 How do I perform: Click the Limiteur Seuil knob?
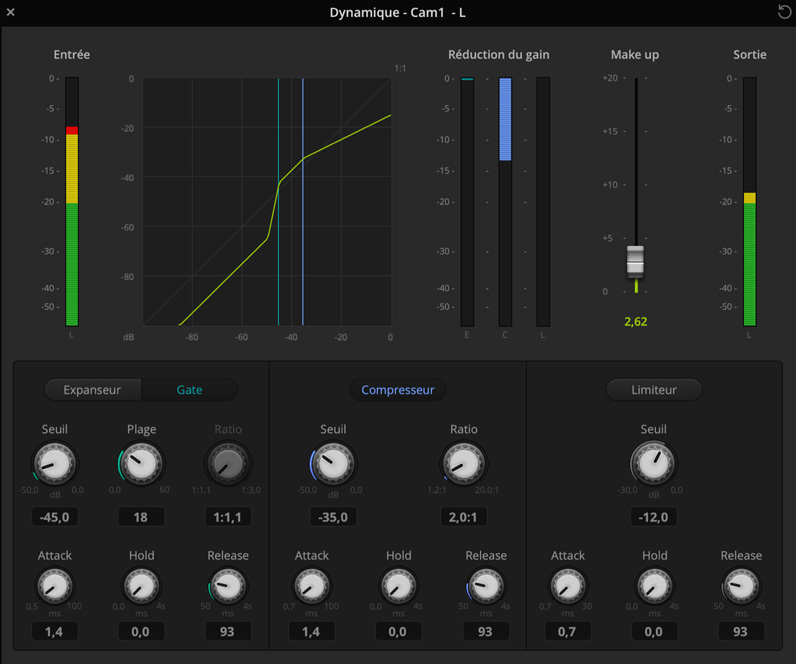(x=654, y=464)
